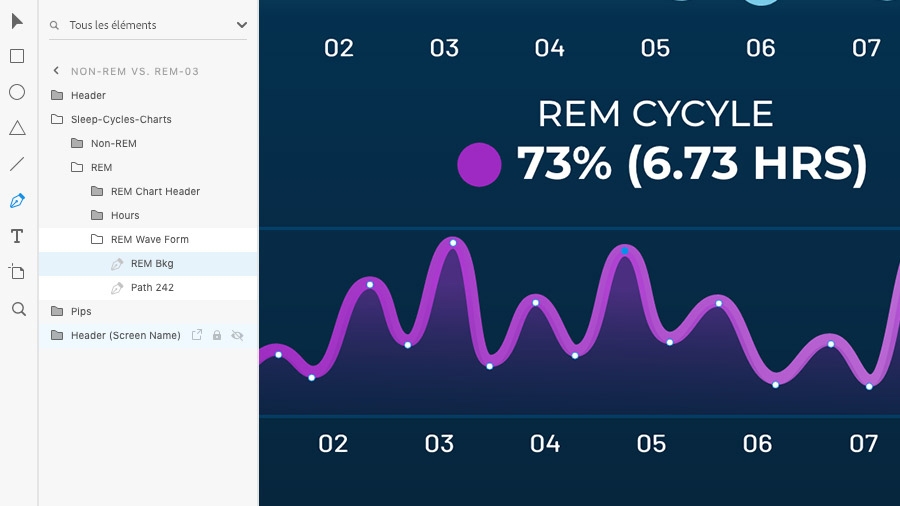Toggle lock on Header (Screen Name) layer

pyautogui.click(x=217, y=336)
